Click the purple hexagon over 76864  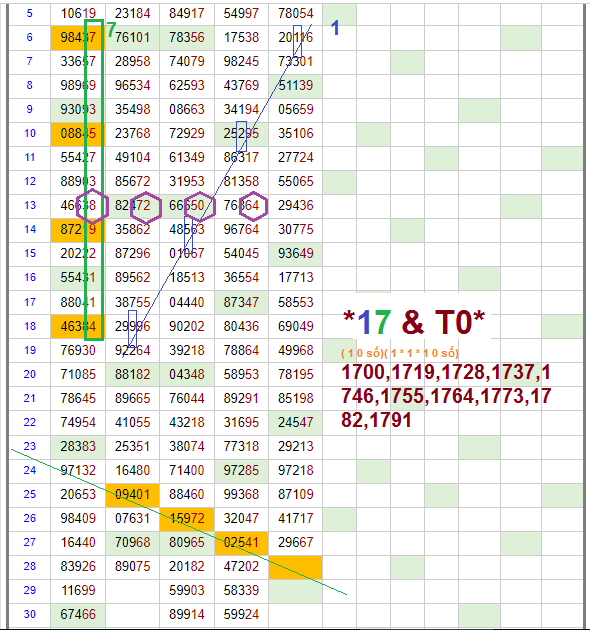[253, 206]
